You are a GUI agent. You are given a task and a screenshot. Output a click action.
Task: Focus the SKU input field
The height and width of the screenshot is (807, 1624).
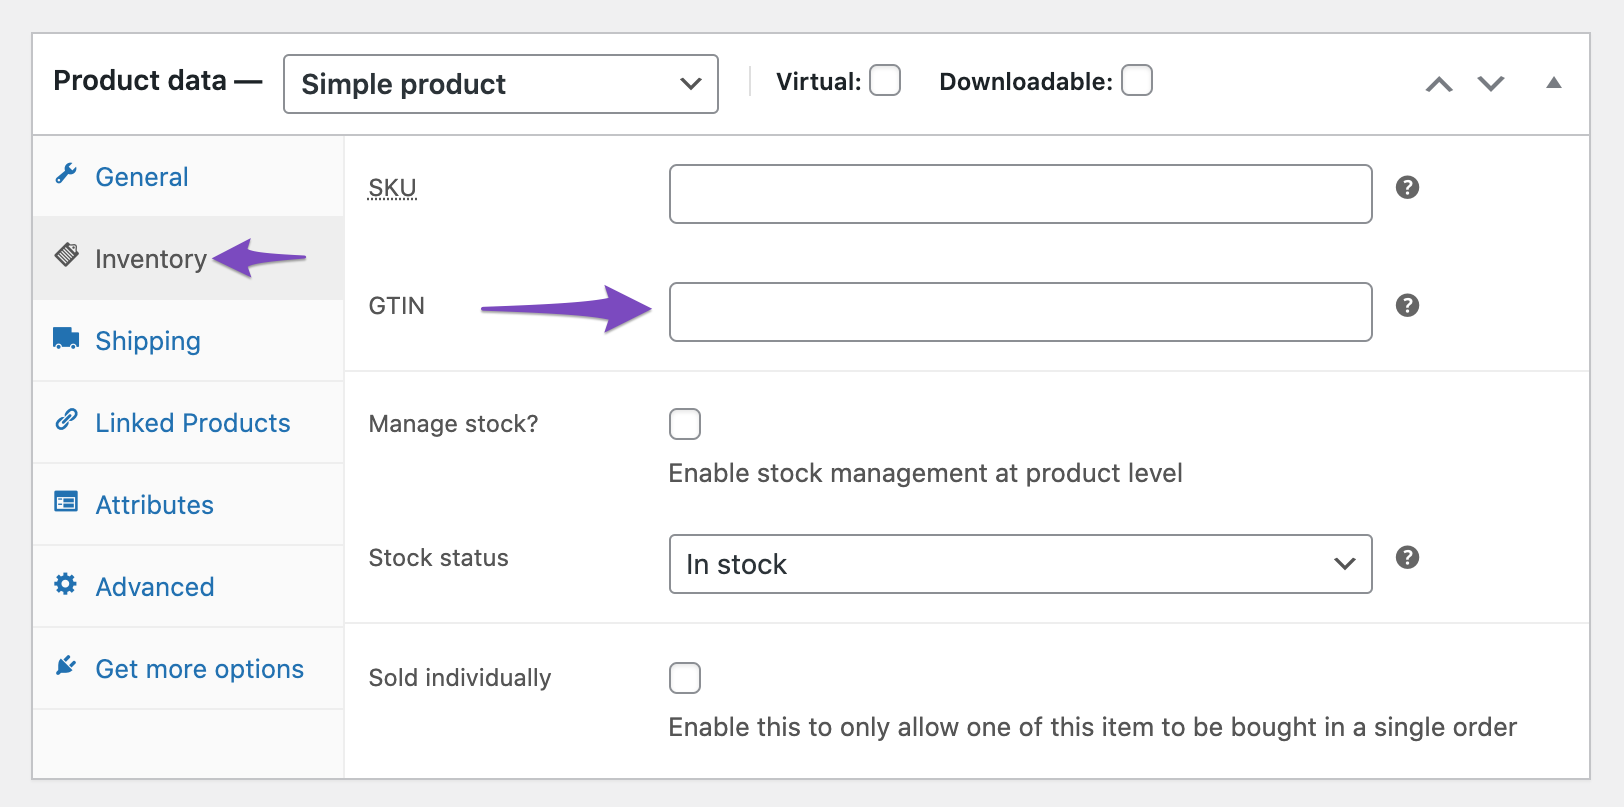coord(1020,194)
